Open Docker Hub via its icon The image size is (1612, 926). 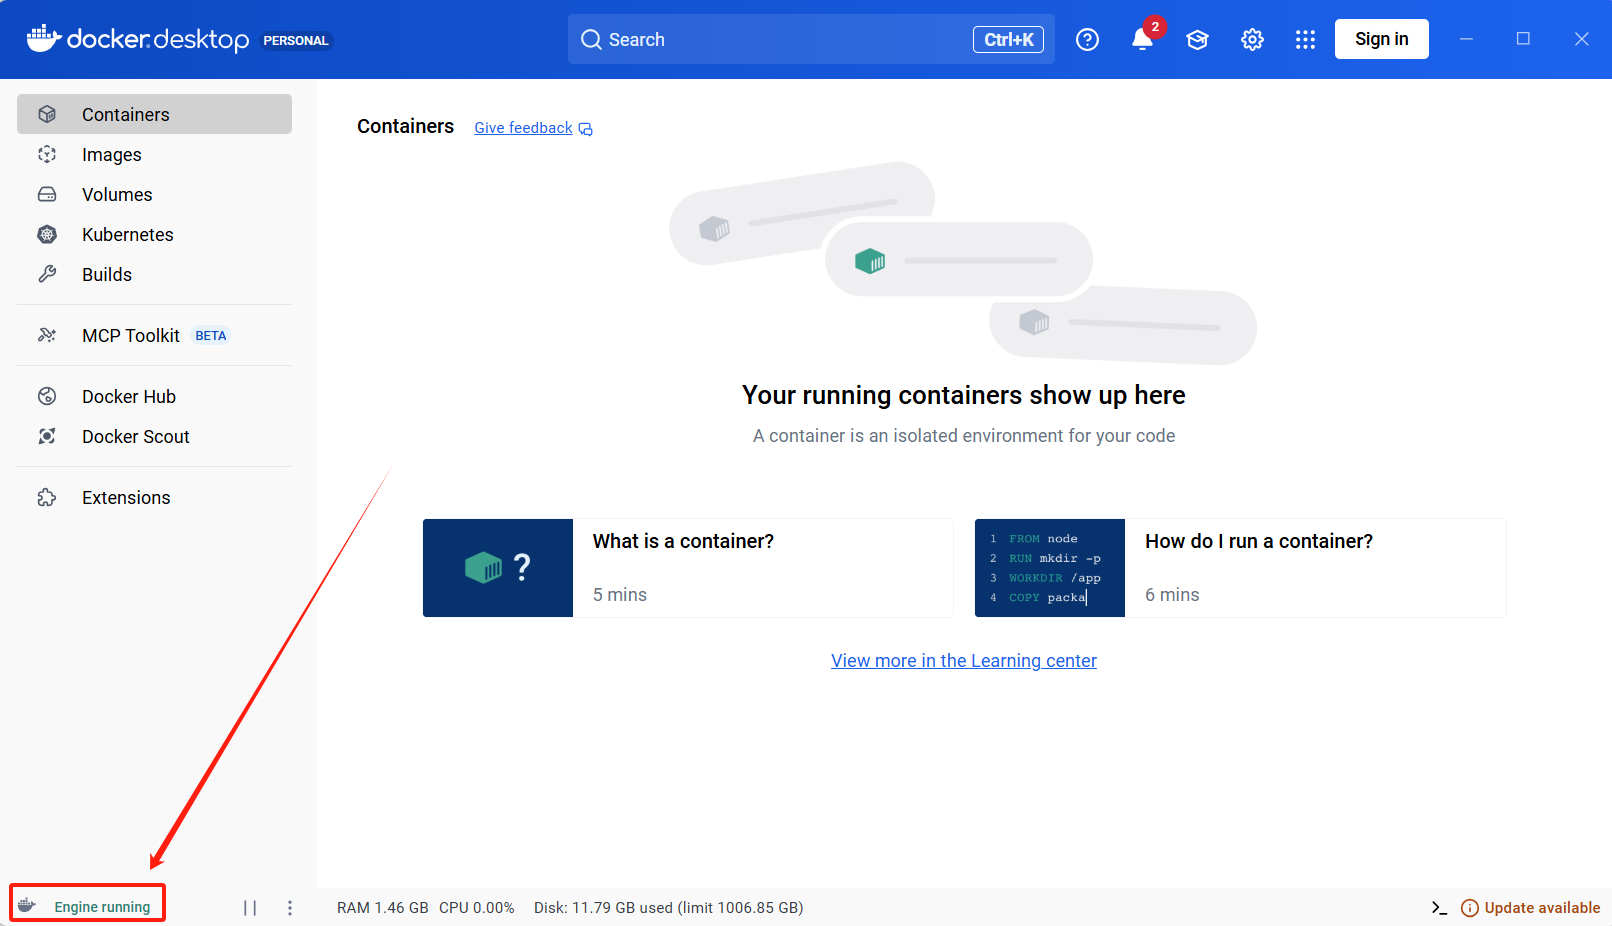click(47, 396)
